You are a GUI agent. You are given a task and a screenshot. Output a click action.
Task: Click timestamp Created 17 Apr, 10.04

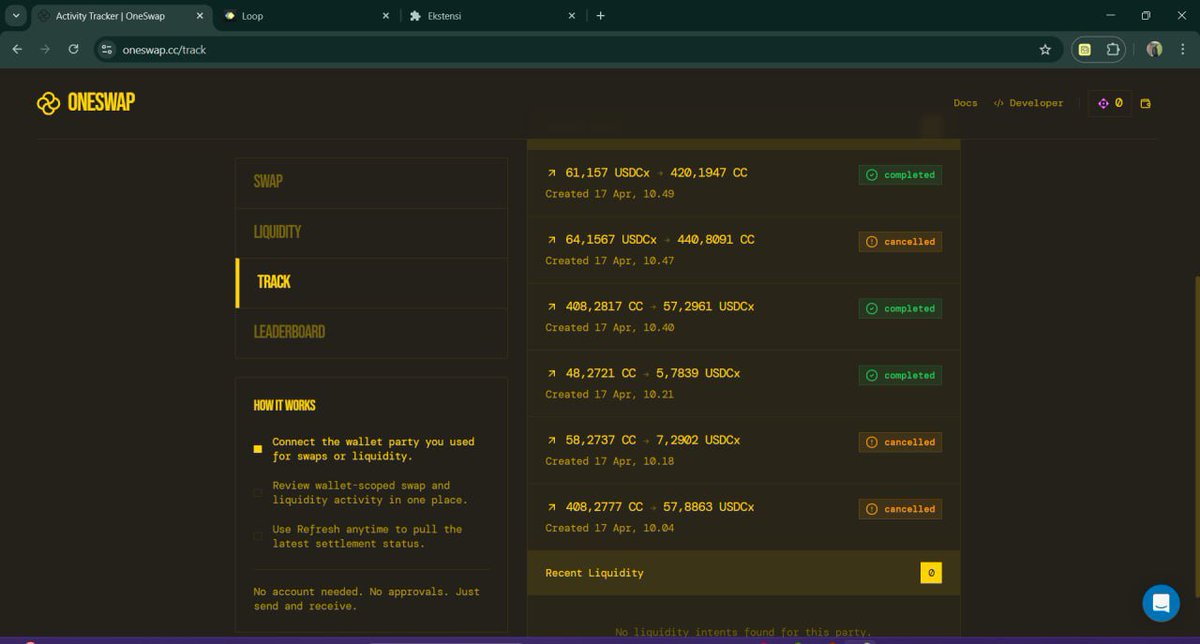click(x=610, y=528)
